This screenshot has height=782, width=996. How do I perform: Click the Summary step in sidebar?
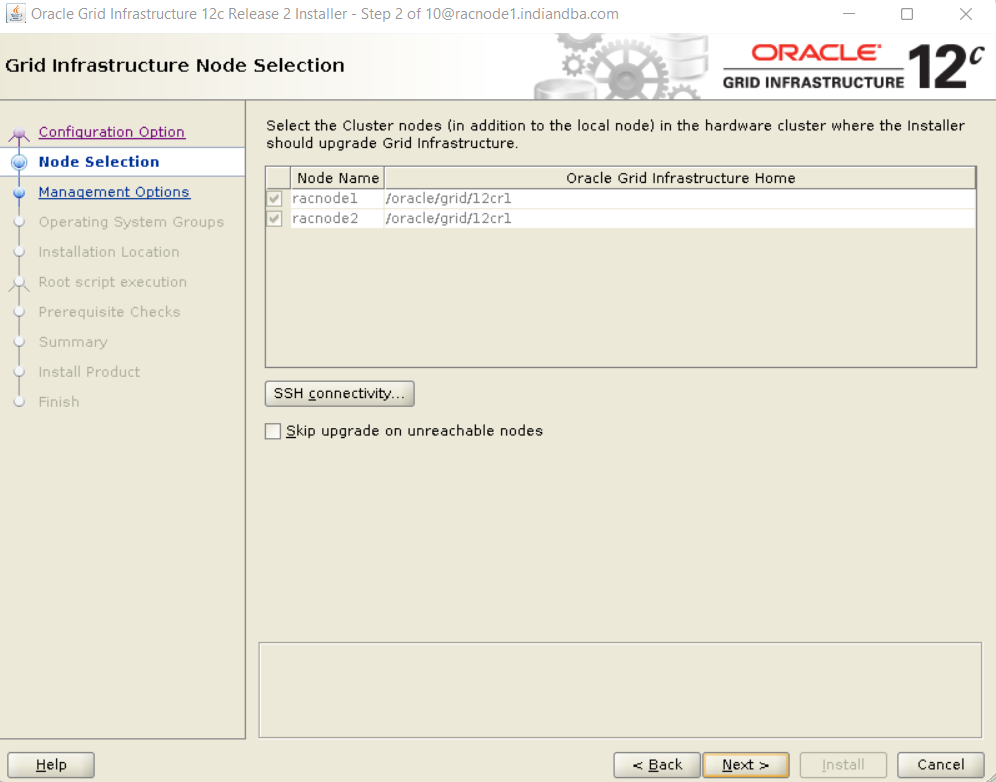pos(73,342)
